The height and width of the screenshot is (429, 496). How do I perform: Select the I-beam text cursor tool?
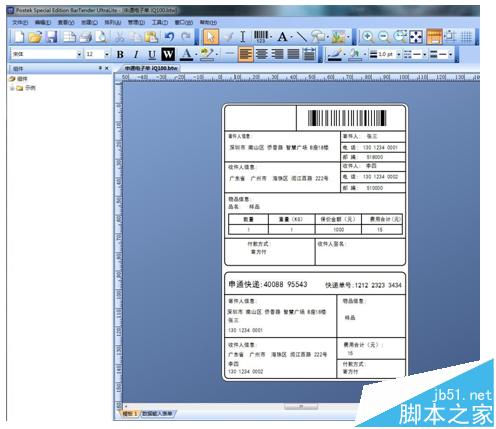[x=243, y=37]
